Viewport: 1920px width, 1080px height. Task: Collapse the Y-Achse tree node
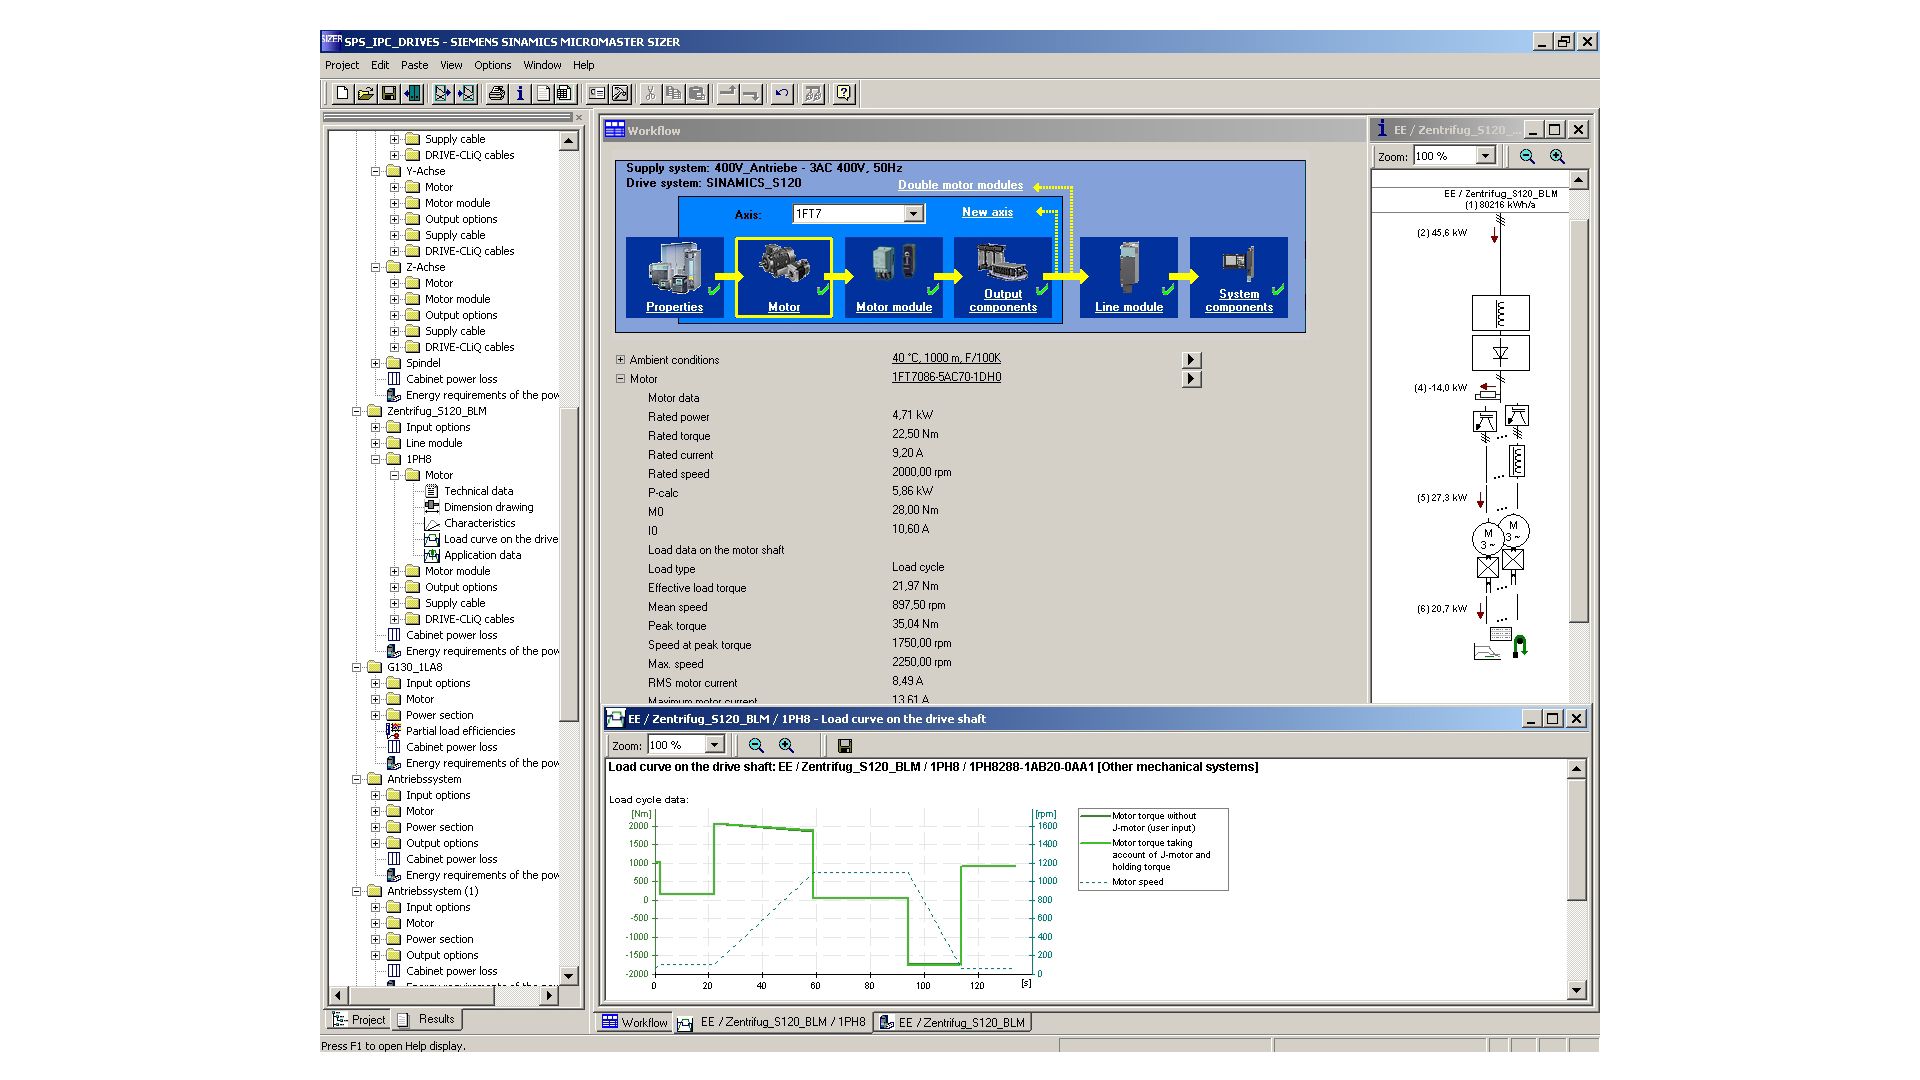(x=376, y=171)
